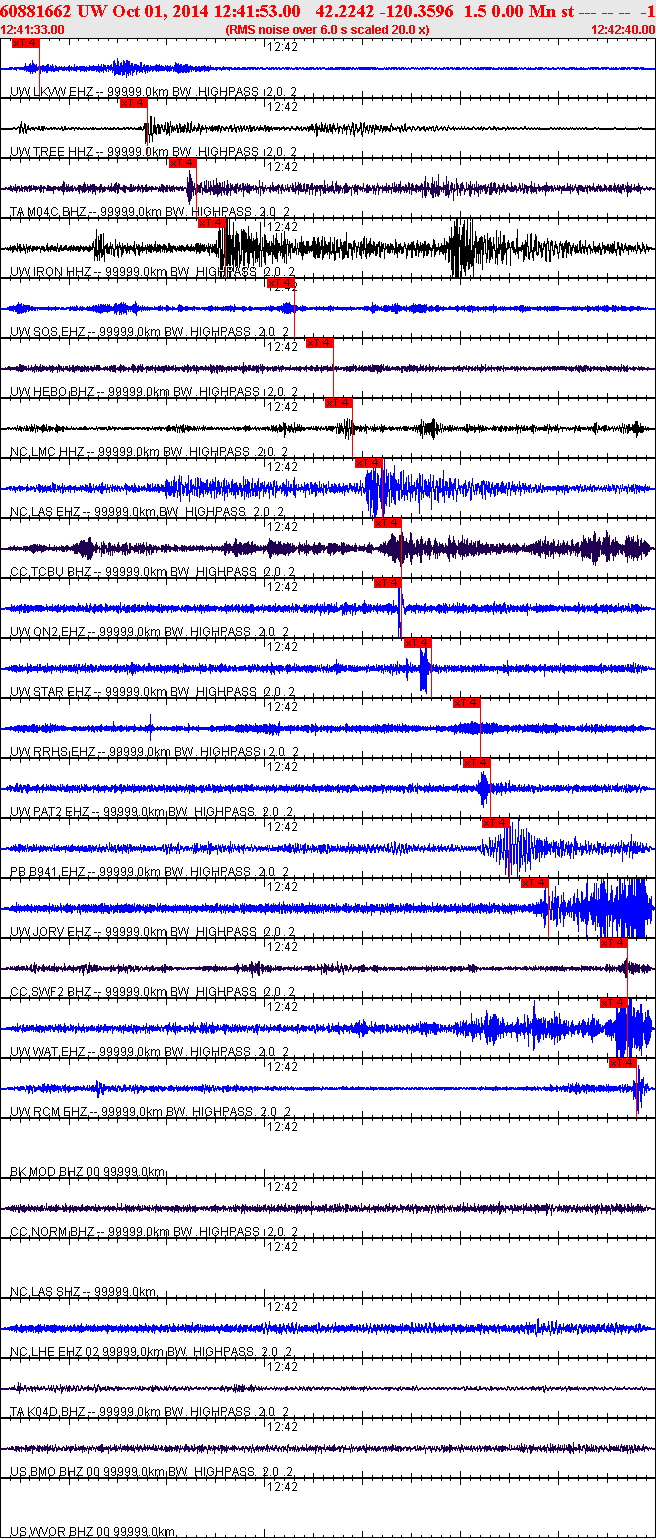Select the UW LKVW EHZ station label
The height and width of the screenshot is (1538, 656).
coord(153,92)
